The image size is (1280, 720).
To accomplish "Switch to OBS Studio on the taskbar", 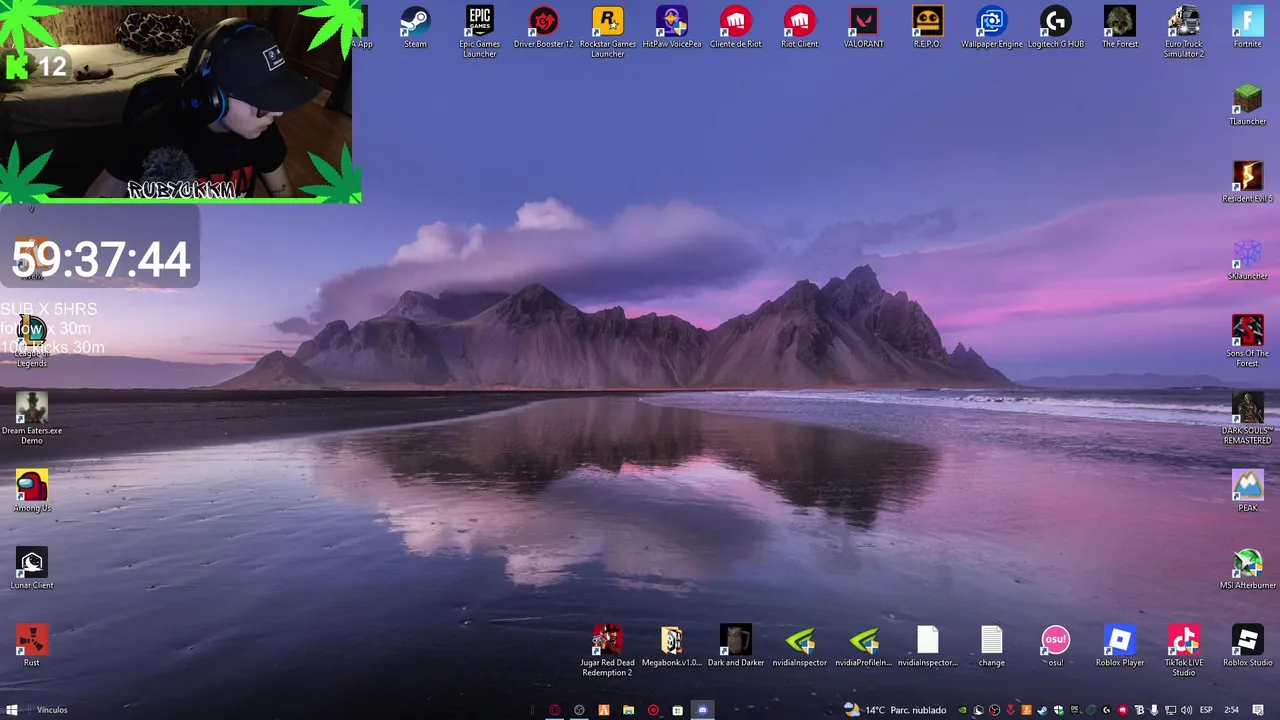I will 579,710.
